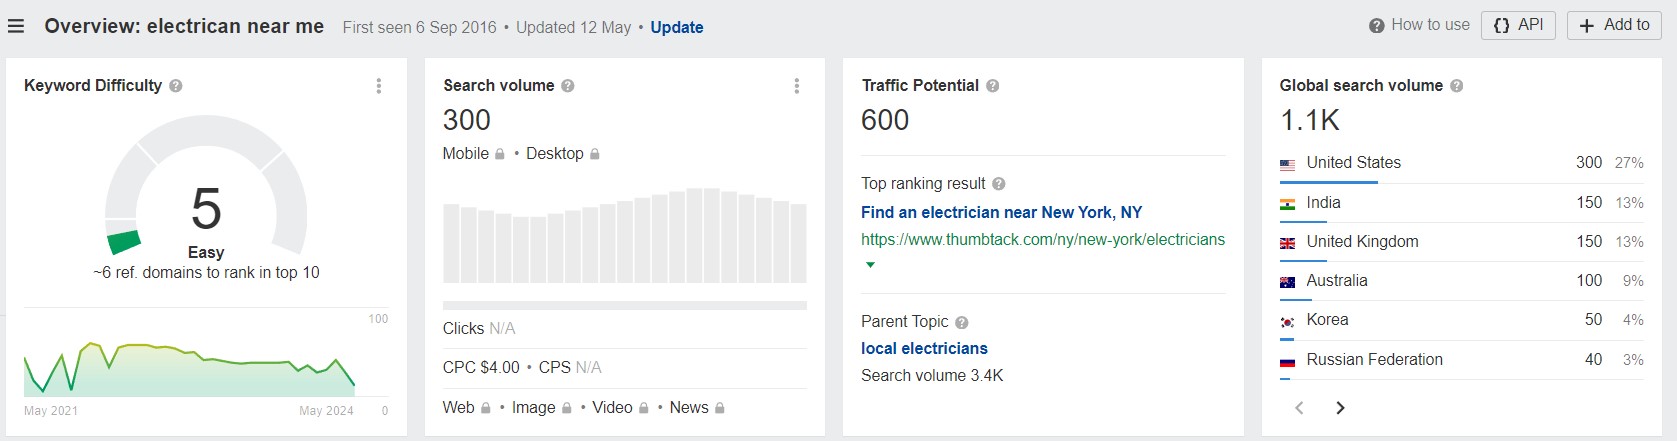Screen dimensions: 1677x441
Task: Click Top ranking result help icon
Action: pyautogui.click(x=999, y=184)
